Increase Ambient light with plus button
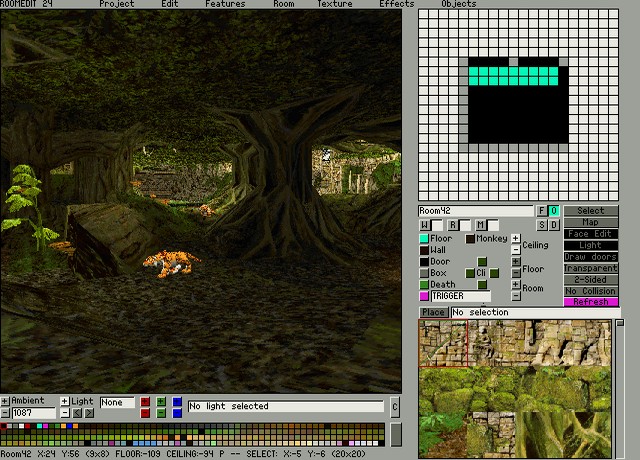This screenshot has height=460, width=640. pyautogui.click(x=5, y=401)
